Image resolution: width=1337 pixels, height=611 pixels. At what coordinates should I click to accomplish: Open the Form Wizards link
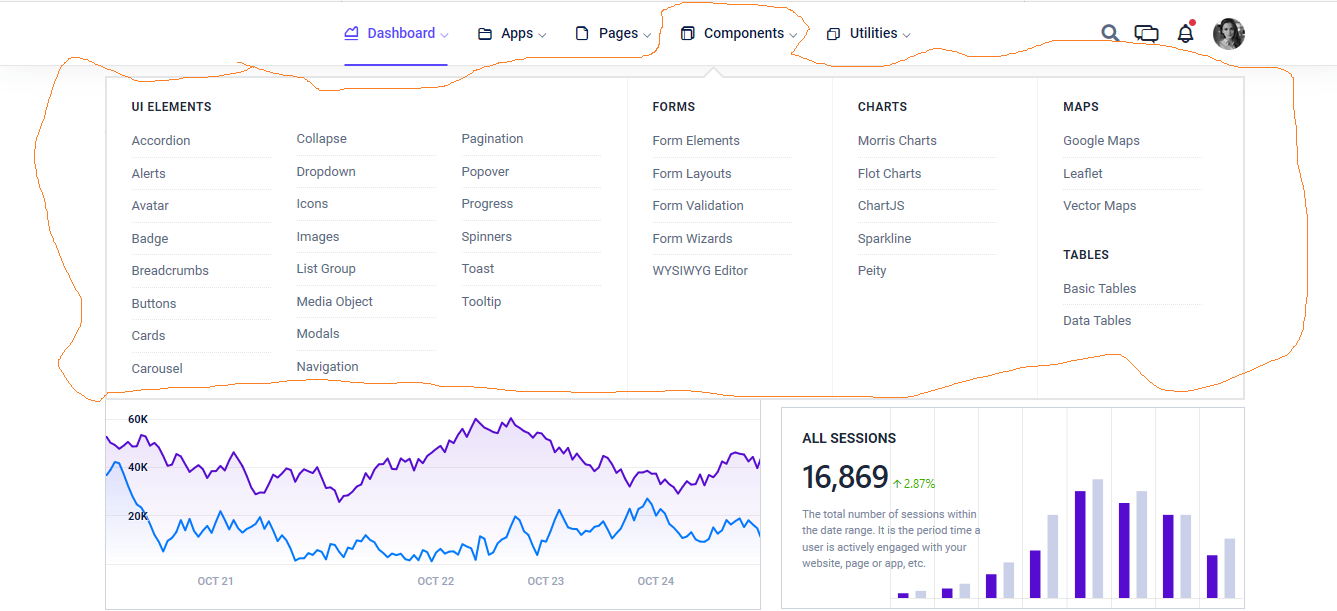[x=692, y=239]
